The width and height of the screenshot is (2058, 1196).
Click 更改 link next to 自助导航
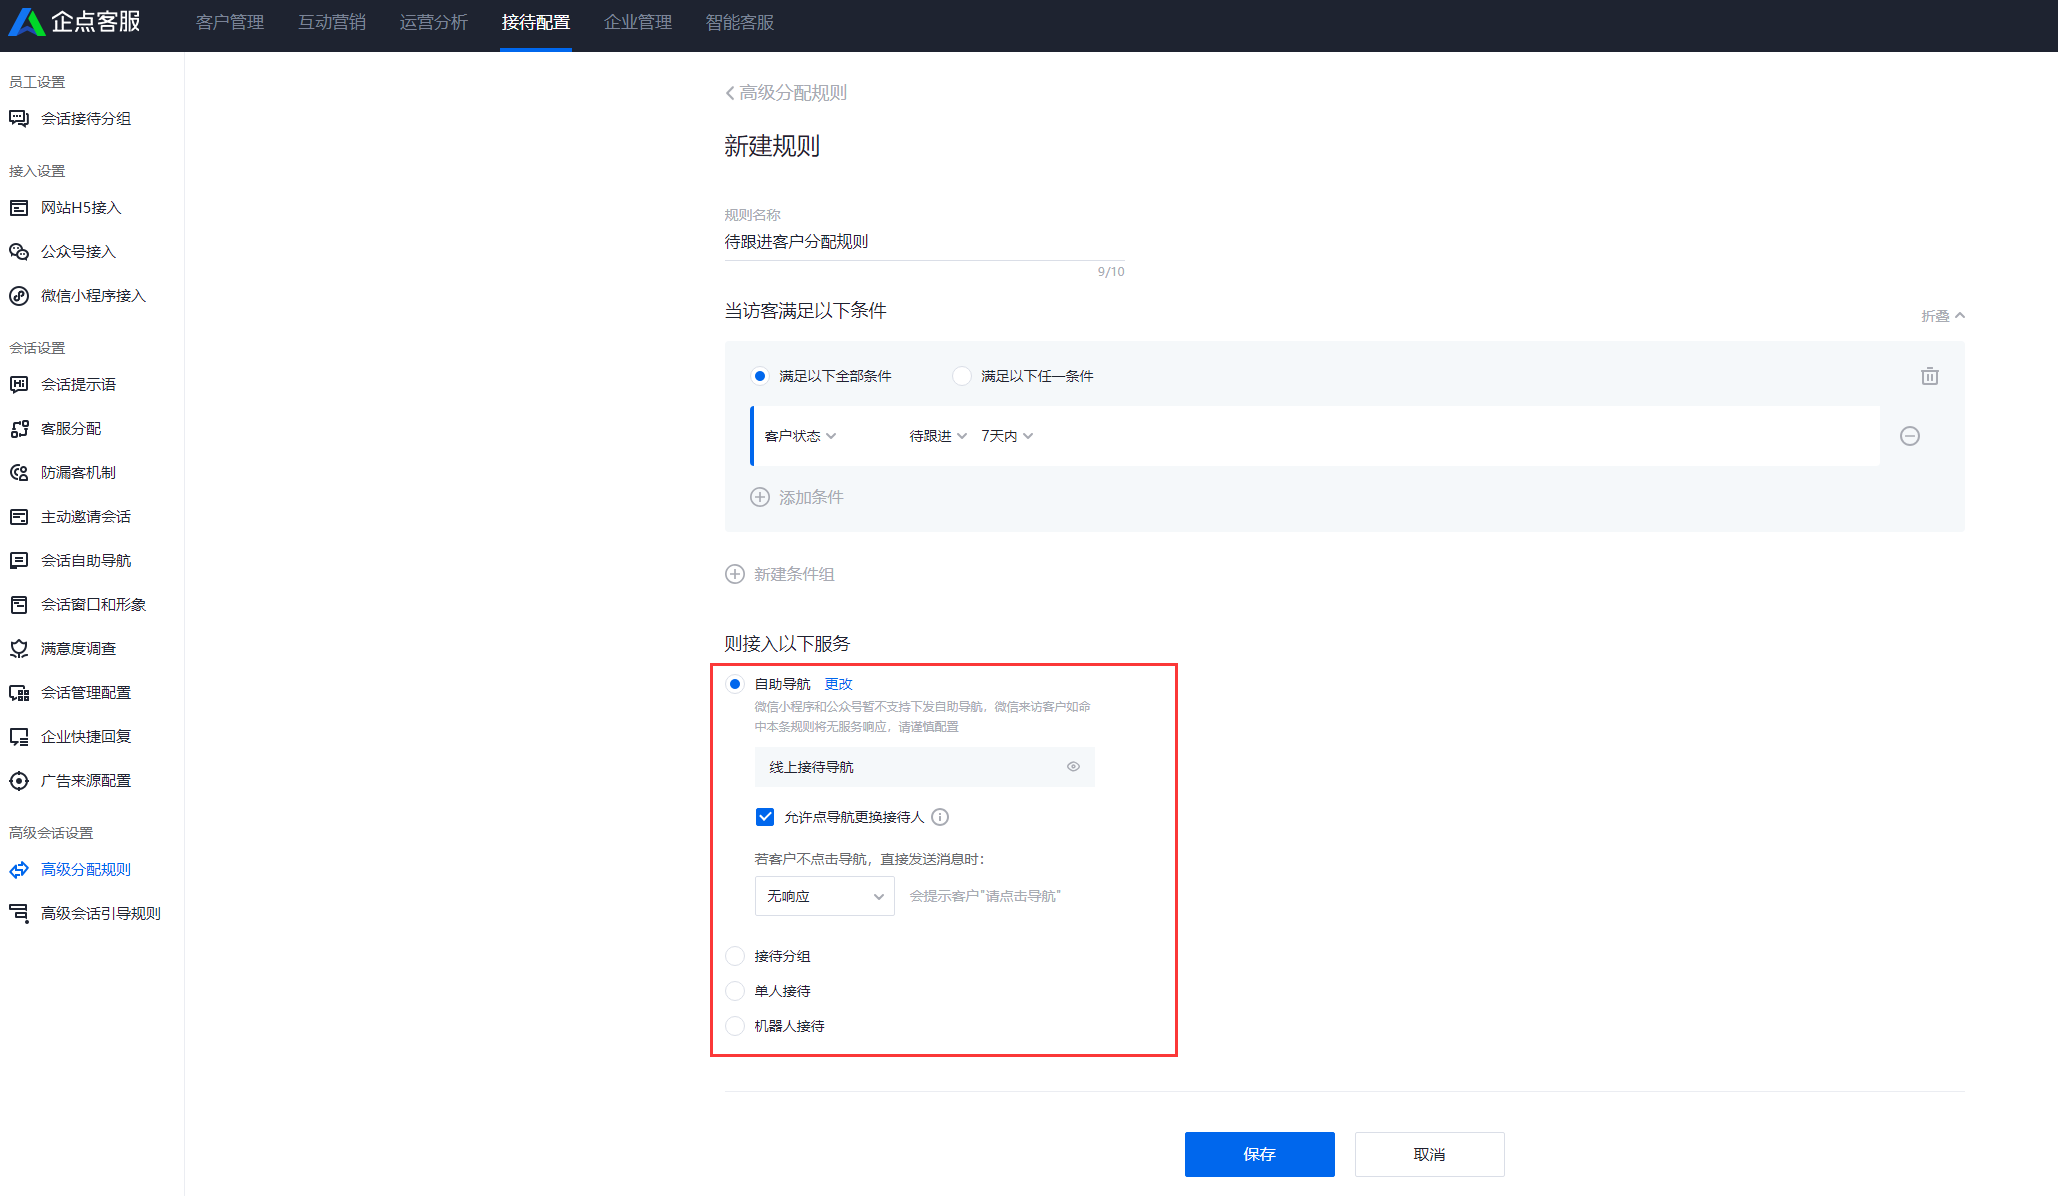pos(839,684)
